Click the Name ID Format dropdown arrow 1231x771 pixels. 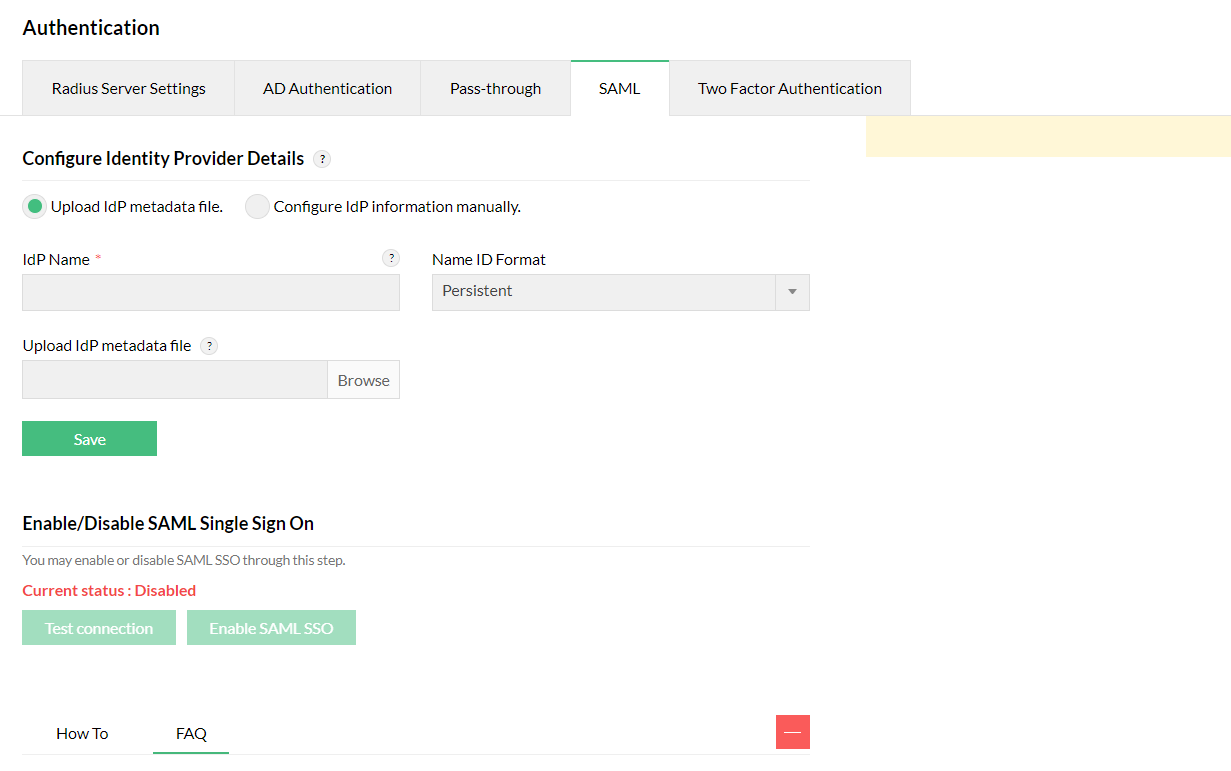pos(792,292)
